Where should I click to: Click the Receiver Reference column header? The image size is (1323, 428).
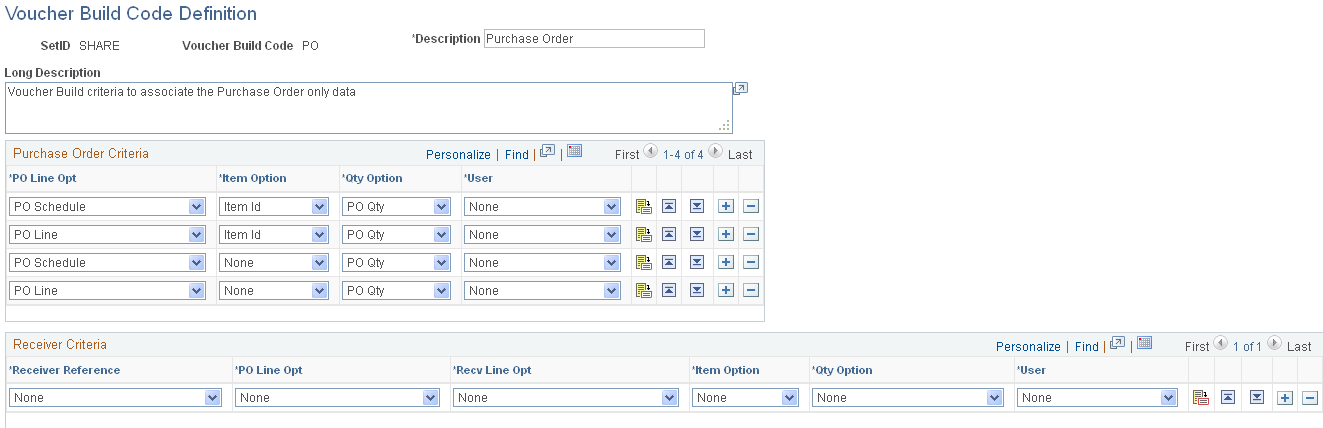click(x=64, y=370)
